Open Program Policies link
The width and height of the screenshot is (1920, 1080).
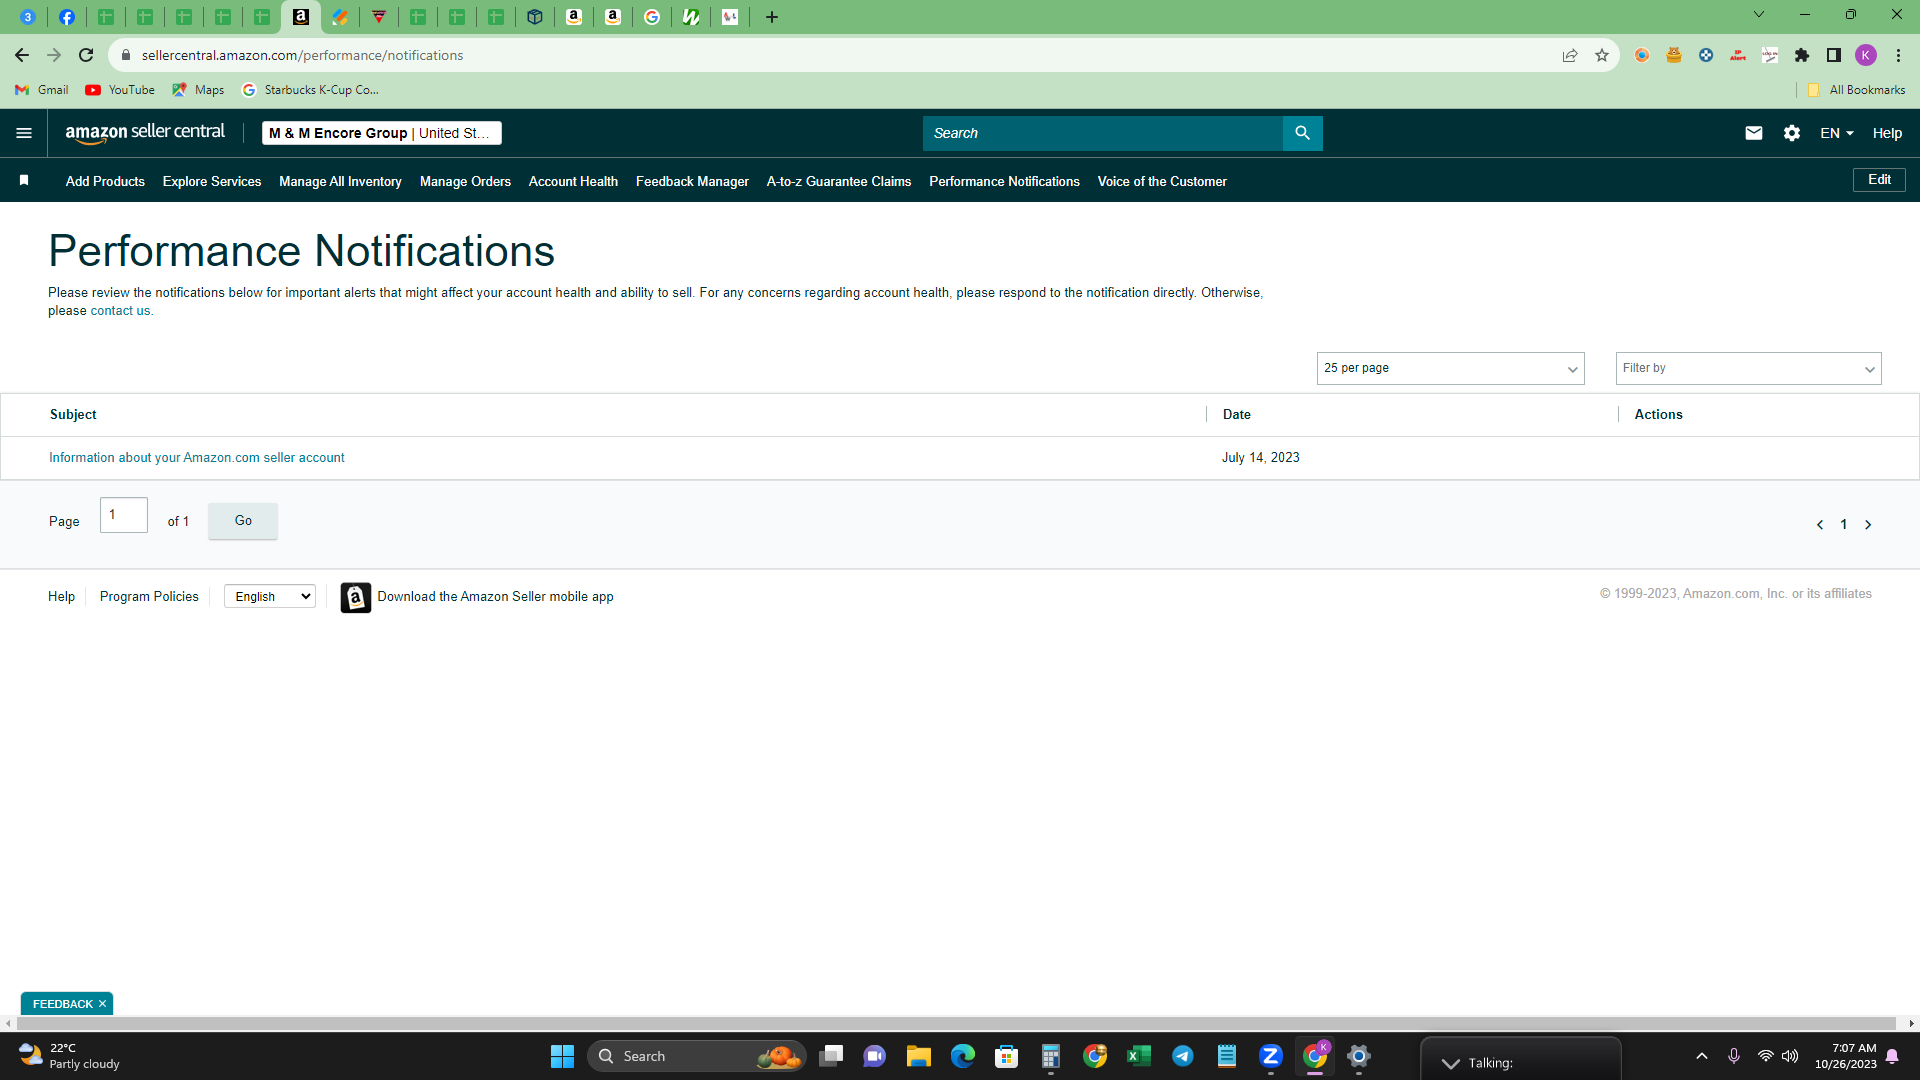click(149, 596)
